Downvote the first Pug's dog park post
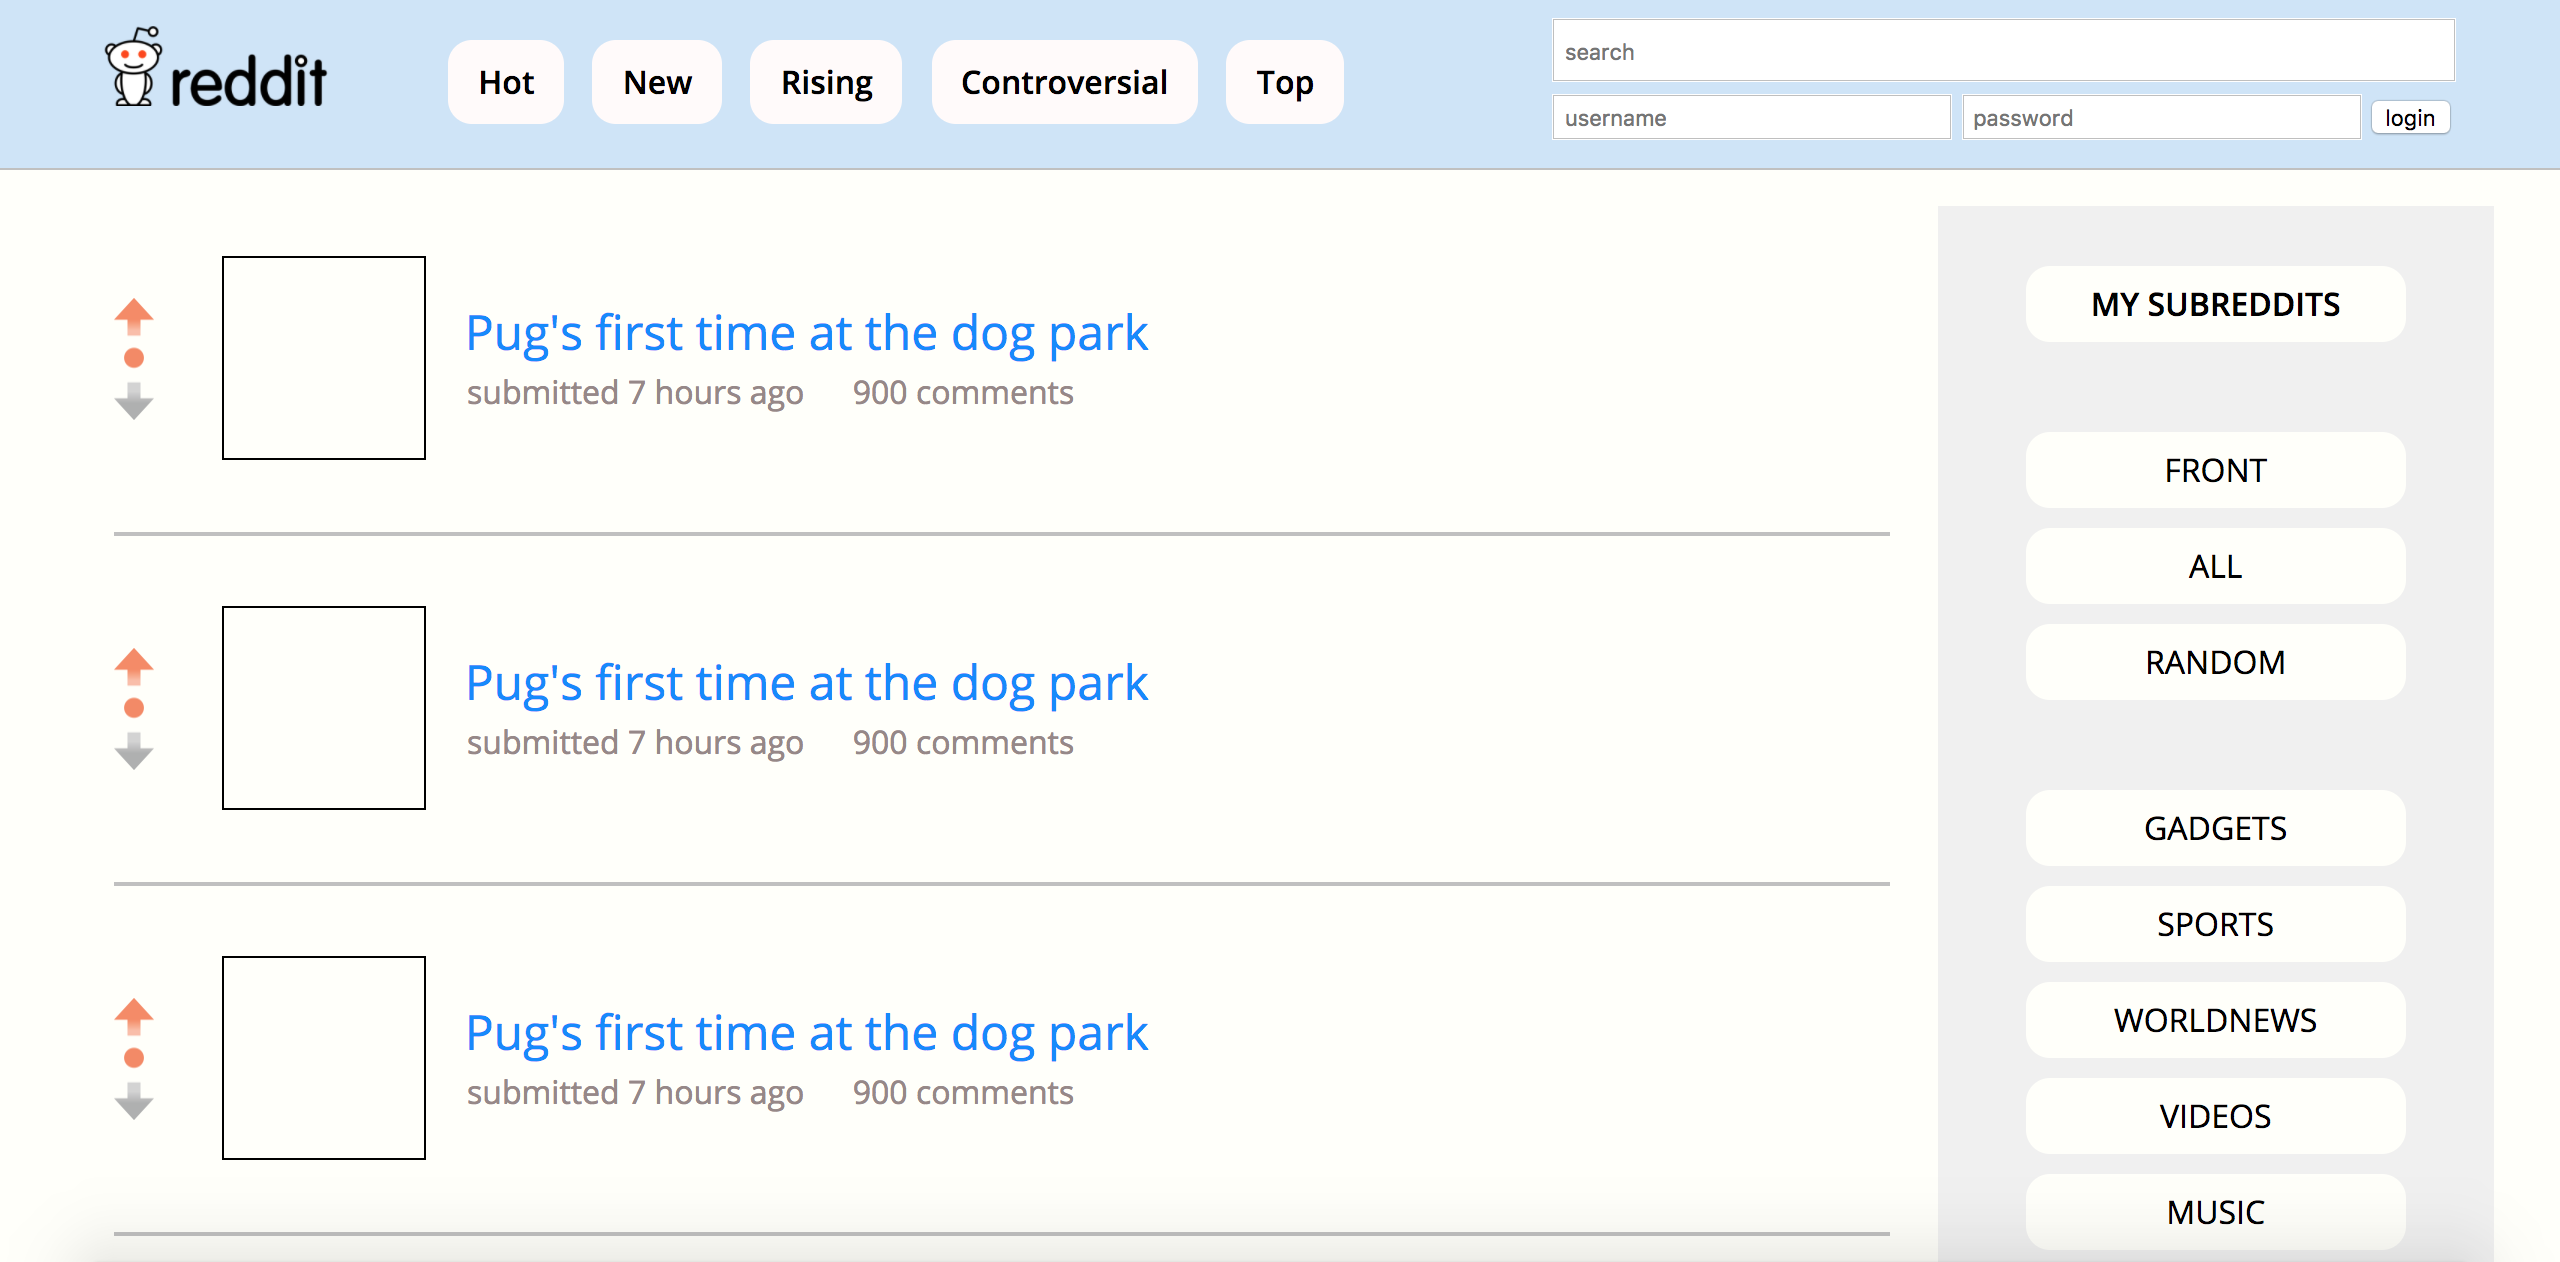 [x=134, y=400]
